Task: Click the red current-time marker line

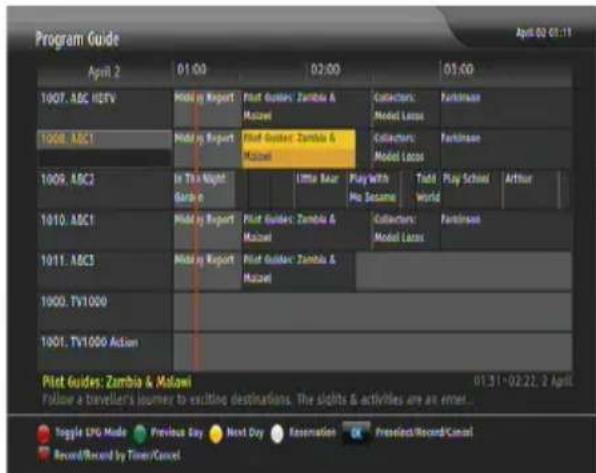Action: pos(197,230)
